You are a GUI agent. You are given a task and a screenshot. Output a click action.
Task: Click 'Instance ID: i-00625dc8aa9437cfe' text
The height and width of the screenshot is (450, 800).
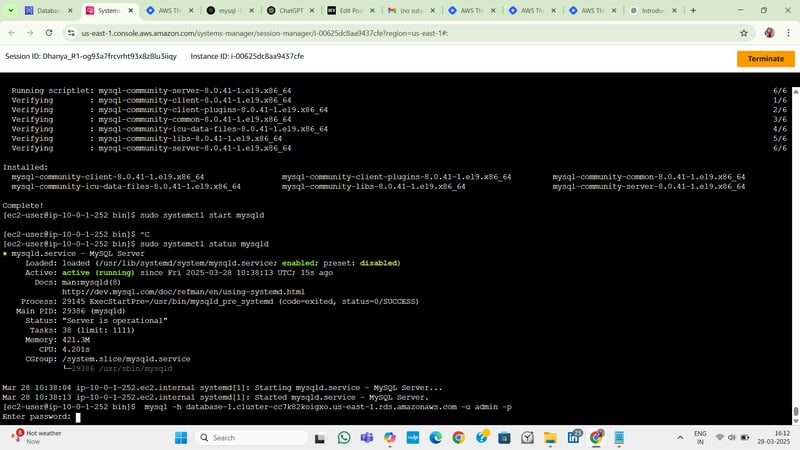coord(247,56)
